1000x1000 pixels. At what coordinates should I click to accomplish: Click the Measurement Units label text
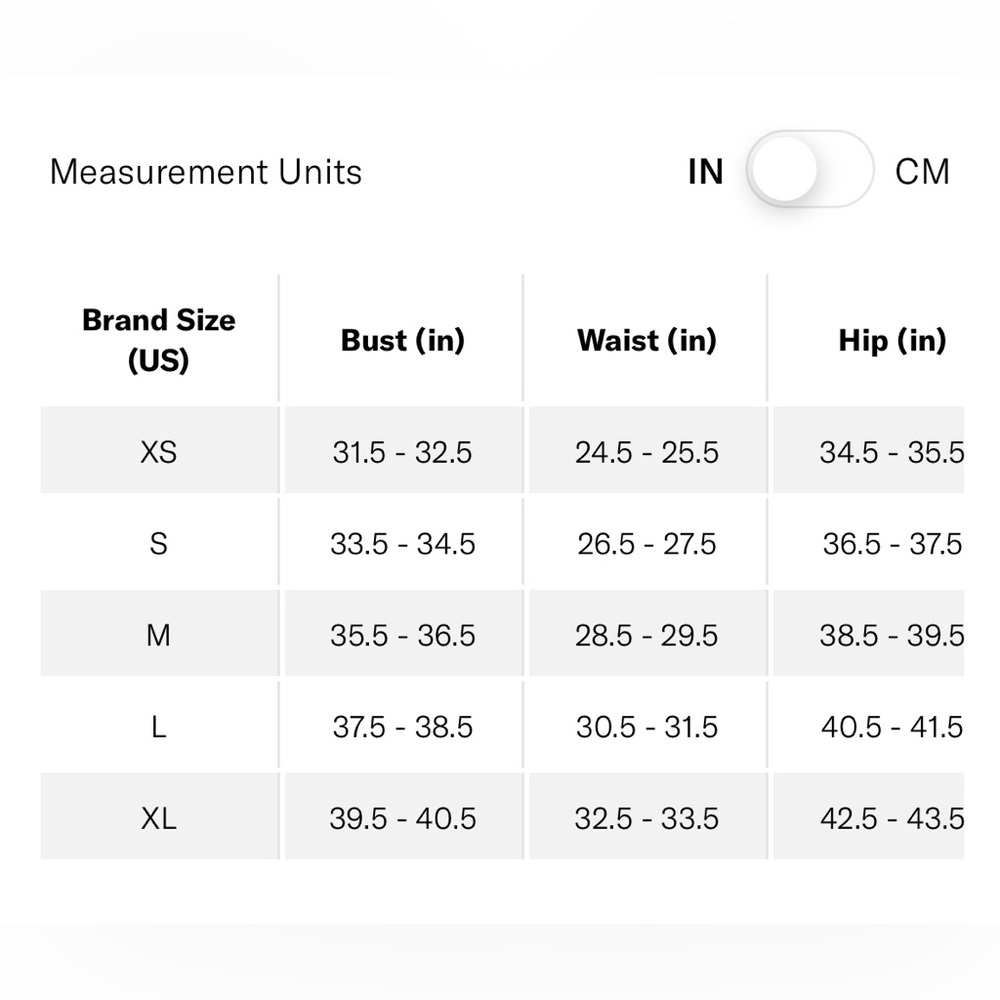pyautogui.click(x=206, y=172)
